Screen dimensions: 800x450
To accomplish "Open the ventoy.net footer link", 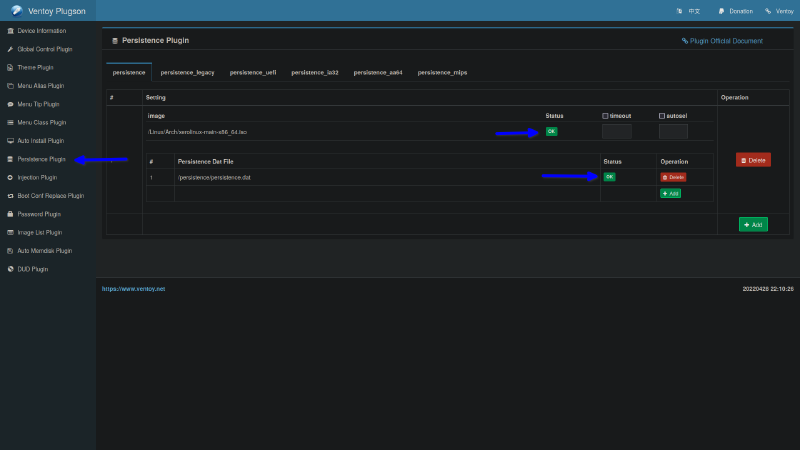I will [x=133, y=288].
